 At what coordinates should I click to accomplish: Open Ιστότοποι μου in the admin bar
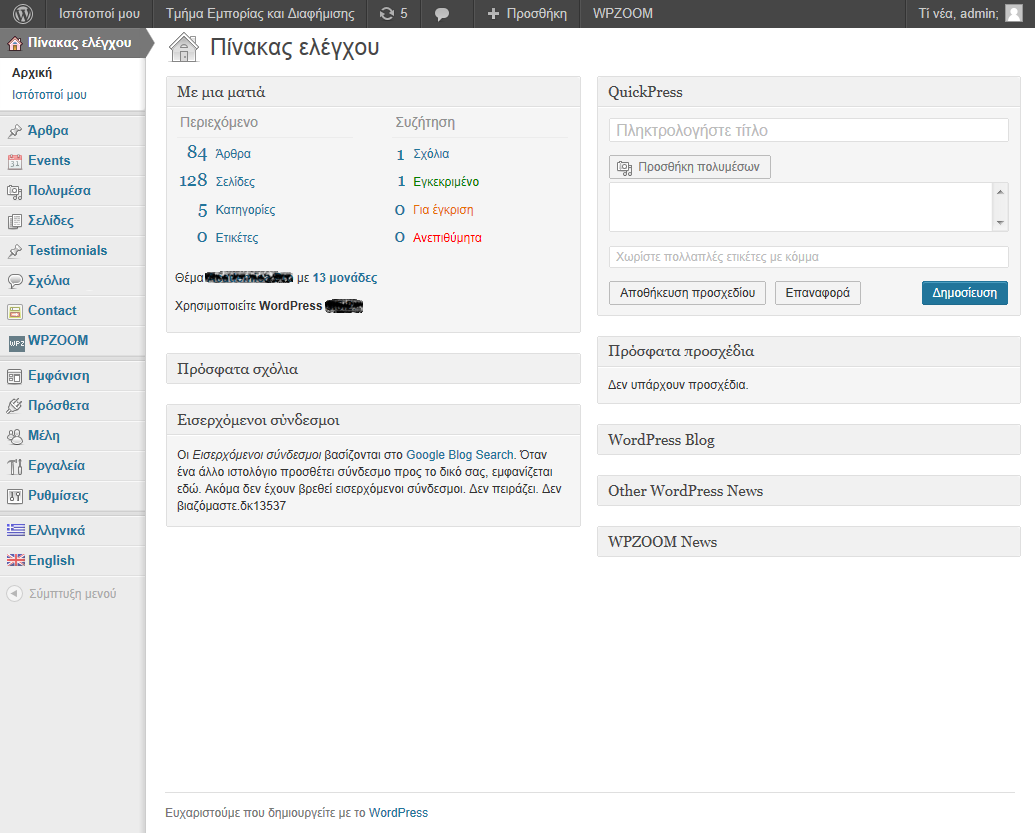point(99,13)
